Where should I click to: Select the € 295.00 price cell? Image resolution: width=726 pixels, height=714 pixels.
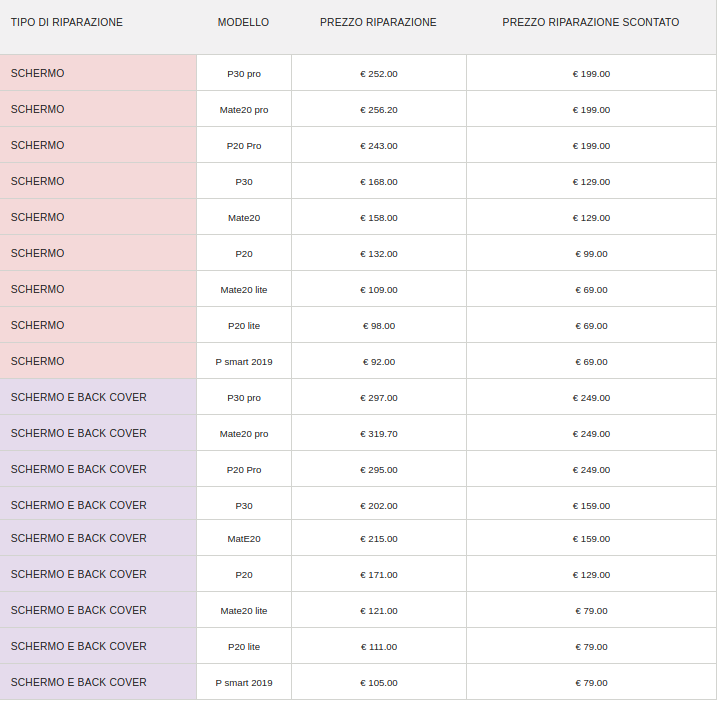[379, 470]
